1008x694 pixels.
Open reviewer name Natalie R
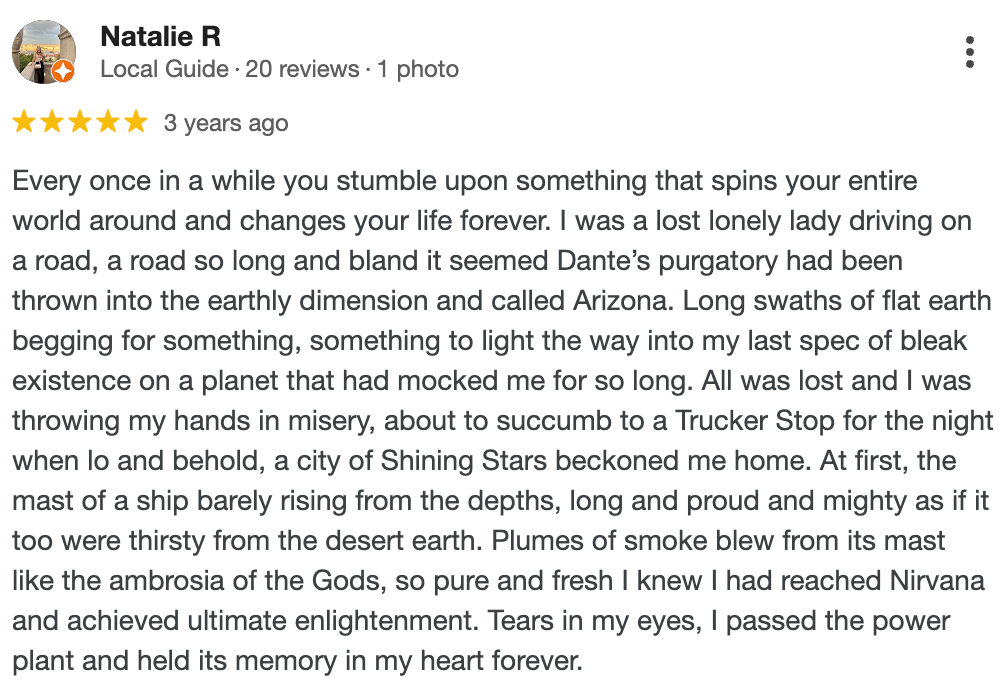pyautogui.click(x=160, y=37)
